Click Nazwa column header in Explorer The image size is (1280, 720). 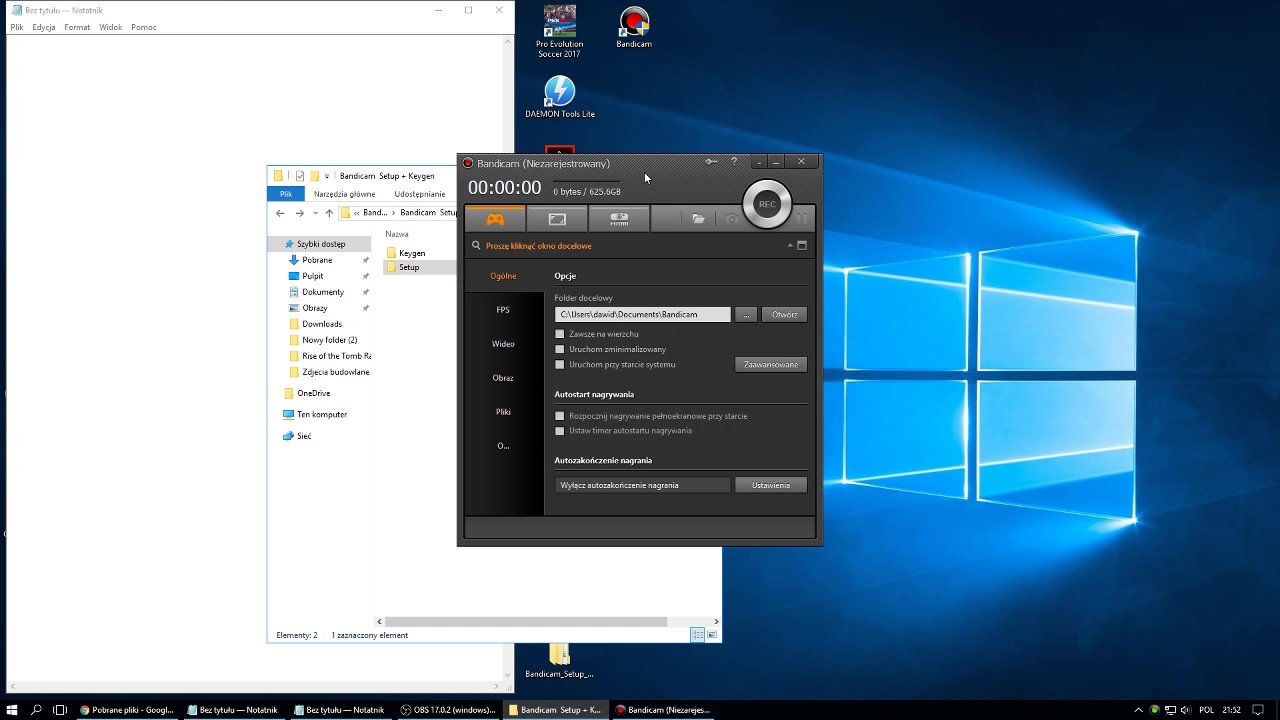(x=397, y=234)
